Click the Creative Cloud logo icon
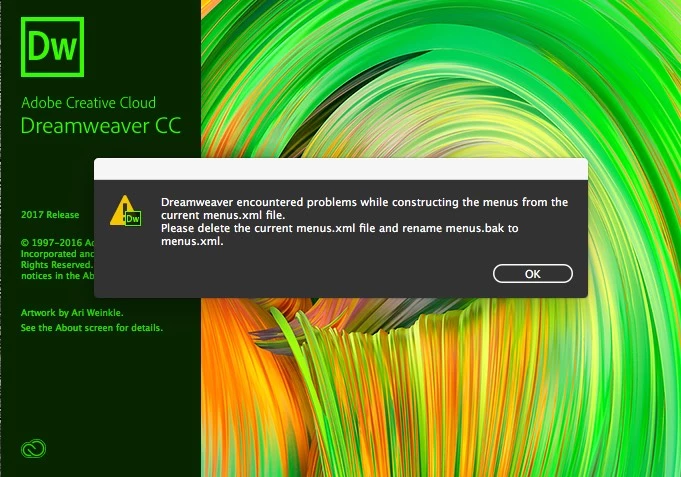 pyautogui.click(x=33, y=448)
